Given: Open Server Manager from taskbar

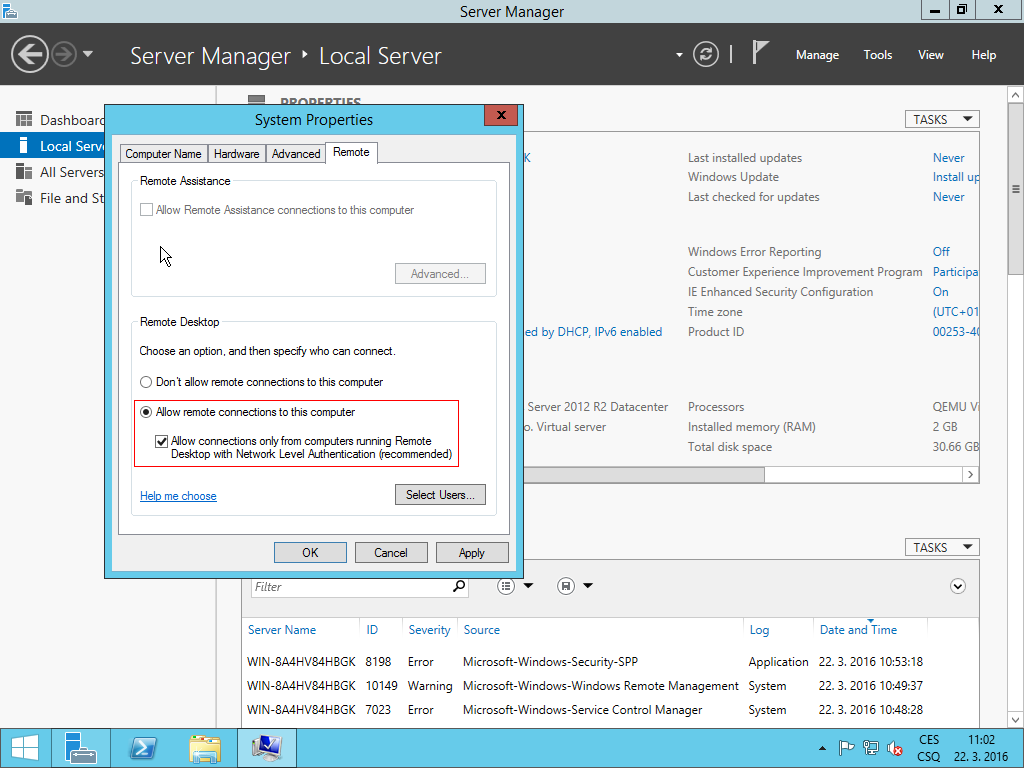Looking at the screenshot, I should coord(80,748).
